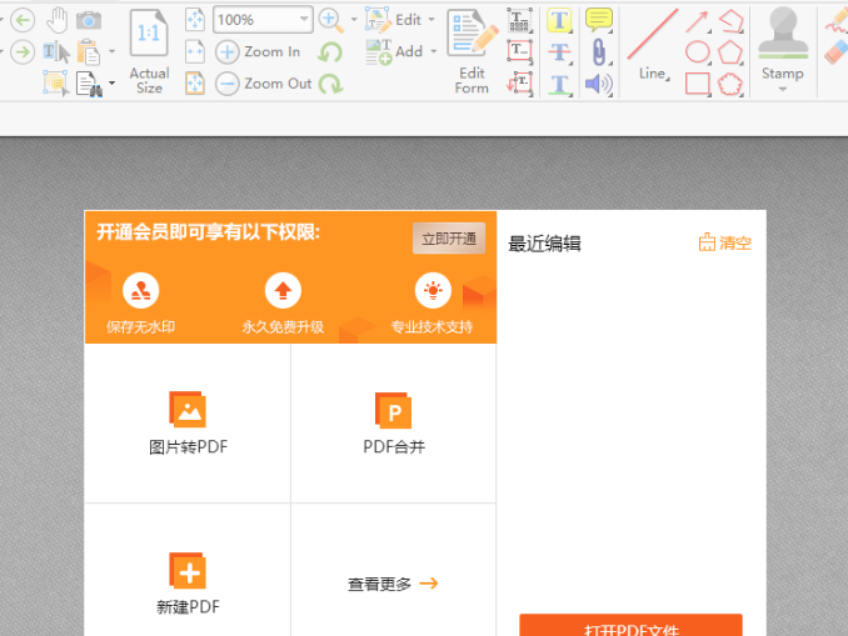Click the 打开PDF文件 button
Image resolution: width=848 pixels, height=636 pixels.
point(631,625)
